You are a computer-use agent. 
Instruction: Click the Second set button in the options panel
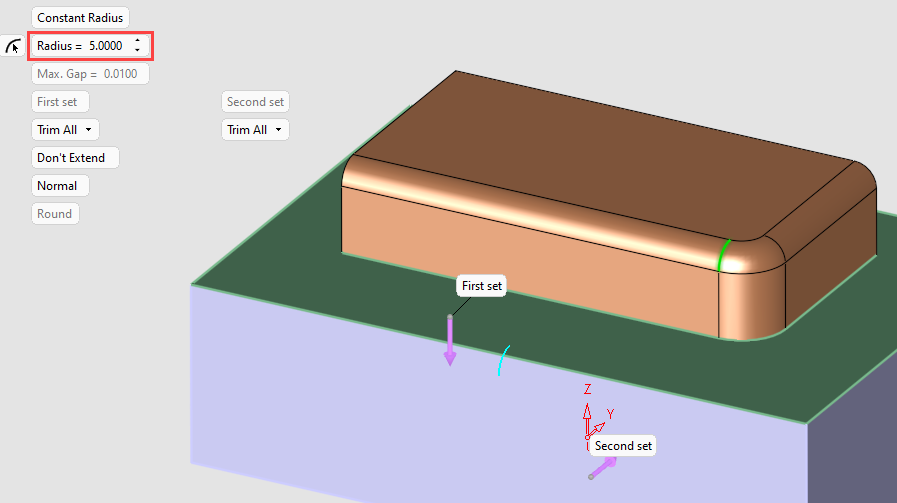coord(255,102)
